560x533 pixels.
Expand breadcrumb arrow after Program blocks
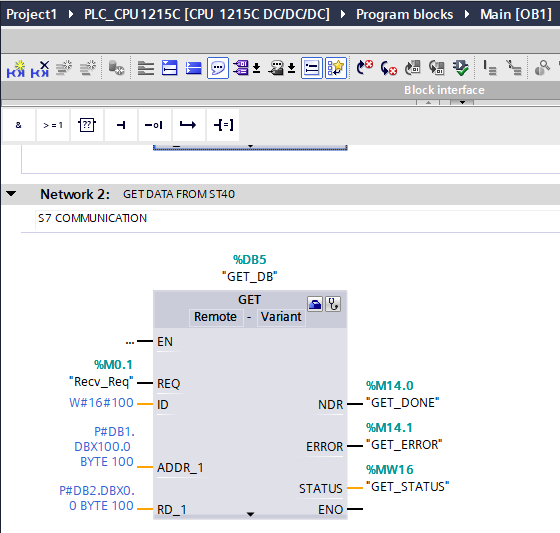click(467, 14)
